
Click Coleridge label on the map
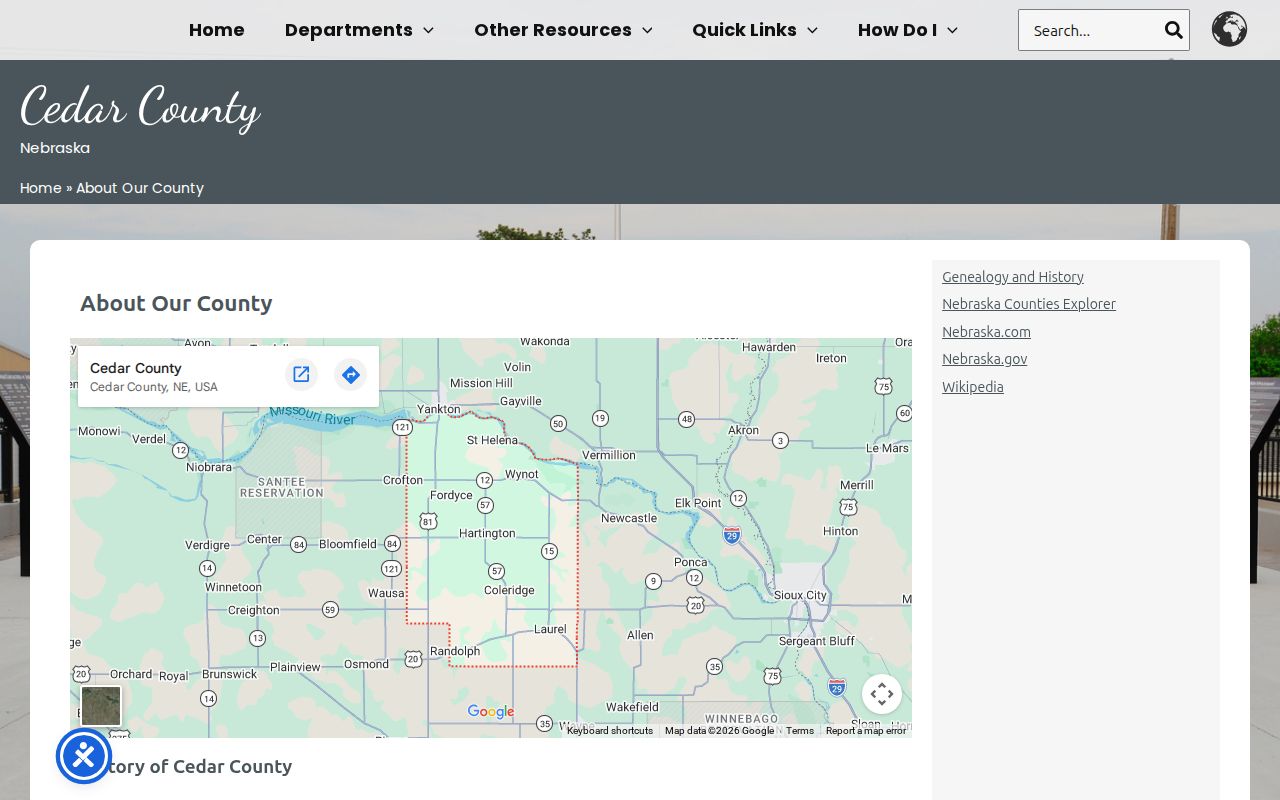(510, 590)
